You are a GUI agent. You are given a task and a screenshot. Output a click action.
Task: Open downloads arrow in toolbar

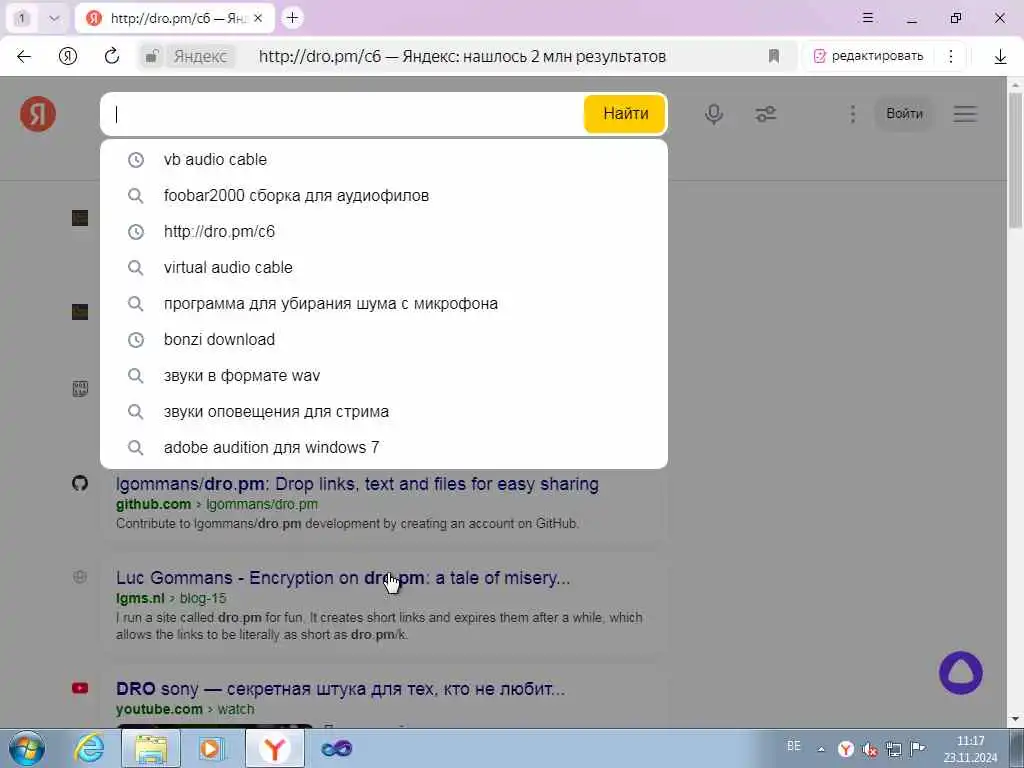click(x=1000, y=57)
